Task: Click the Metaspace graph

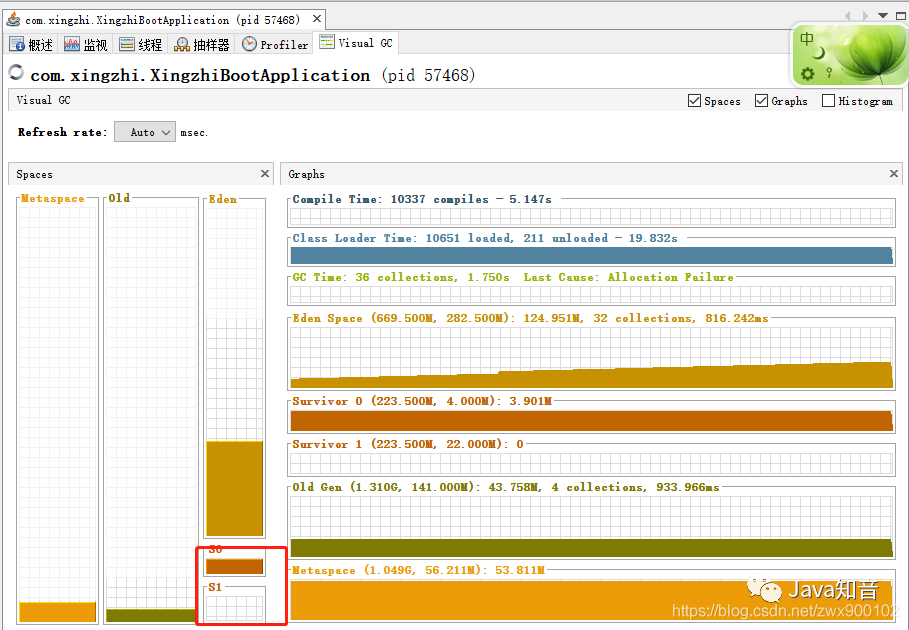Action: (x=591, y=600)
